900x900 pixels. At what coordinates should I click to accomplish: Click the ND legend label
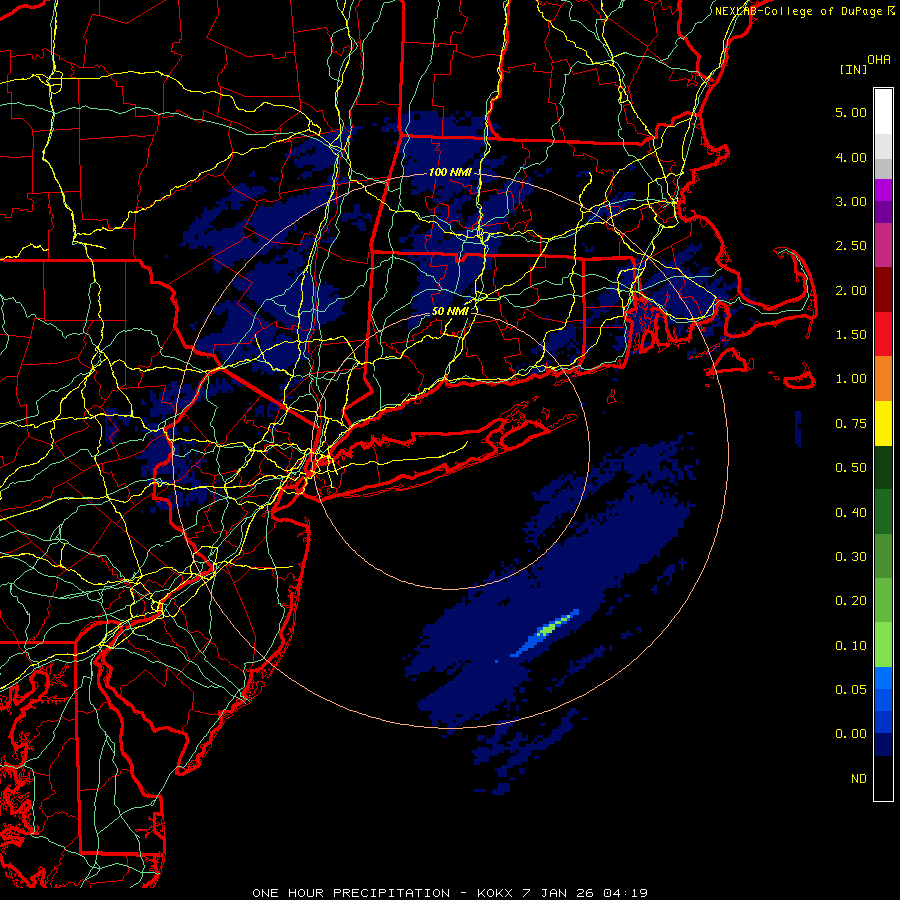[x=859, y=779]
